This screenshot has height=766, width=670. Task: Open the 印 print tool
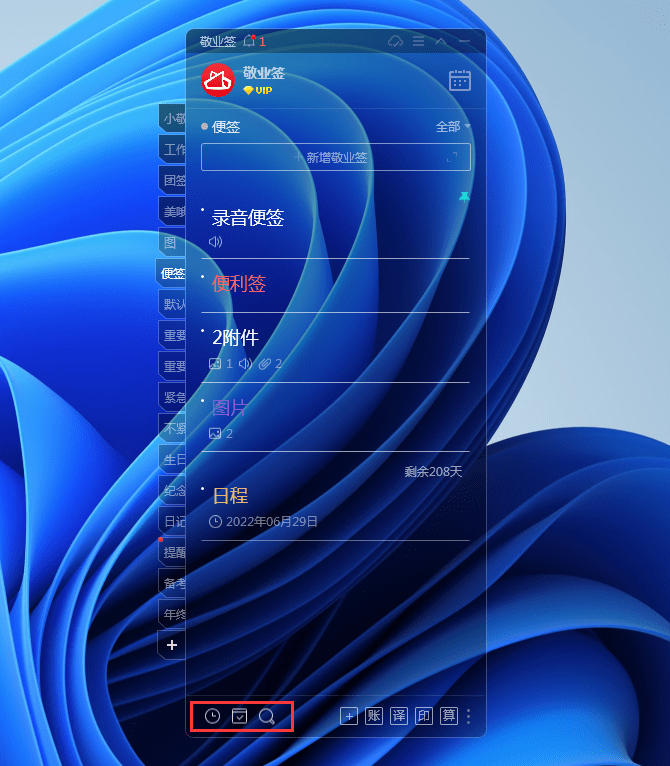pos(424,716)
